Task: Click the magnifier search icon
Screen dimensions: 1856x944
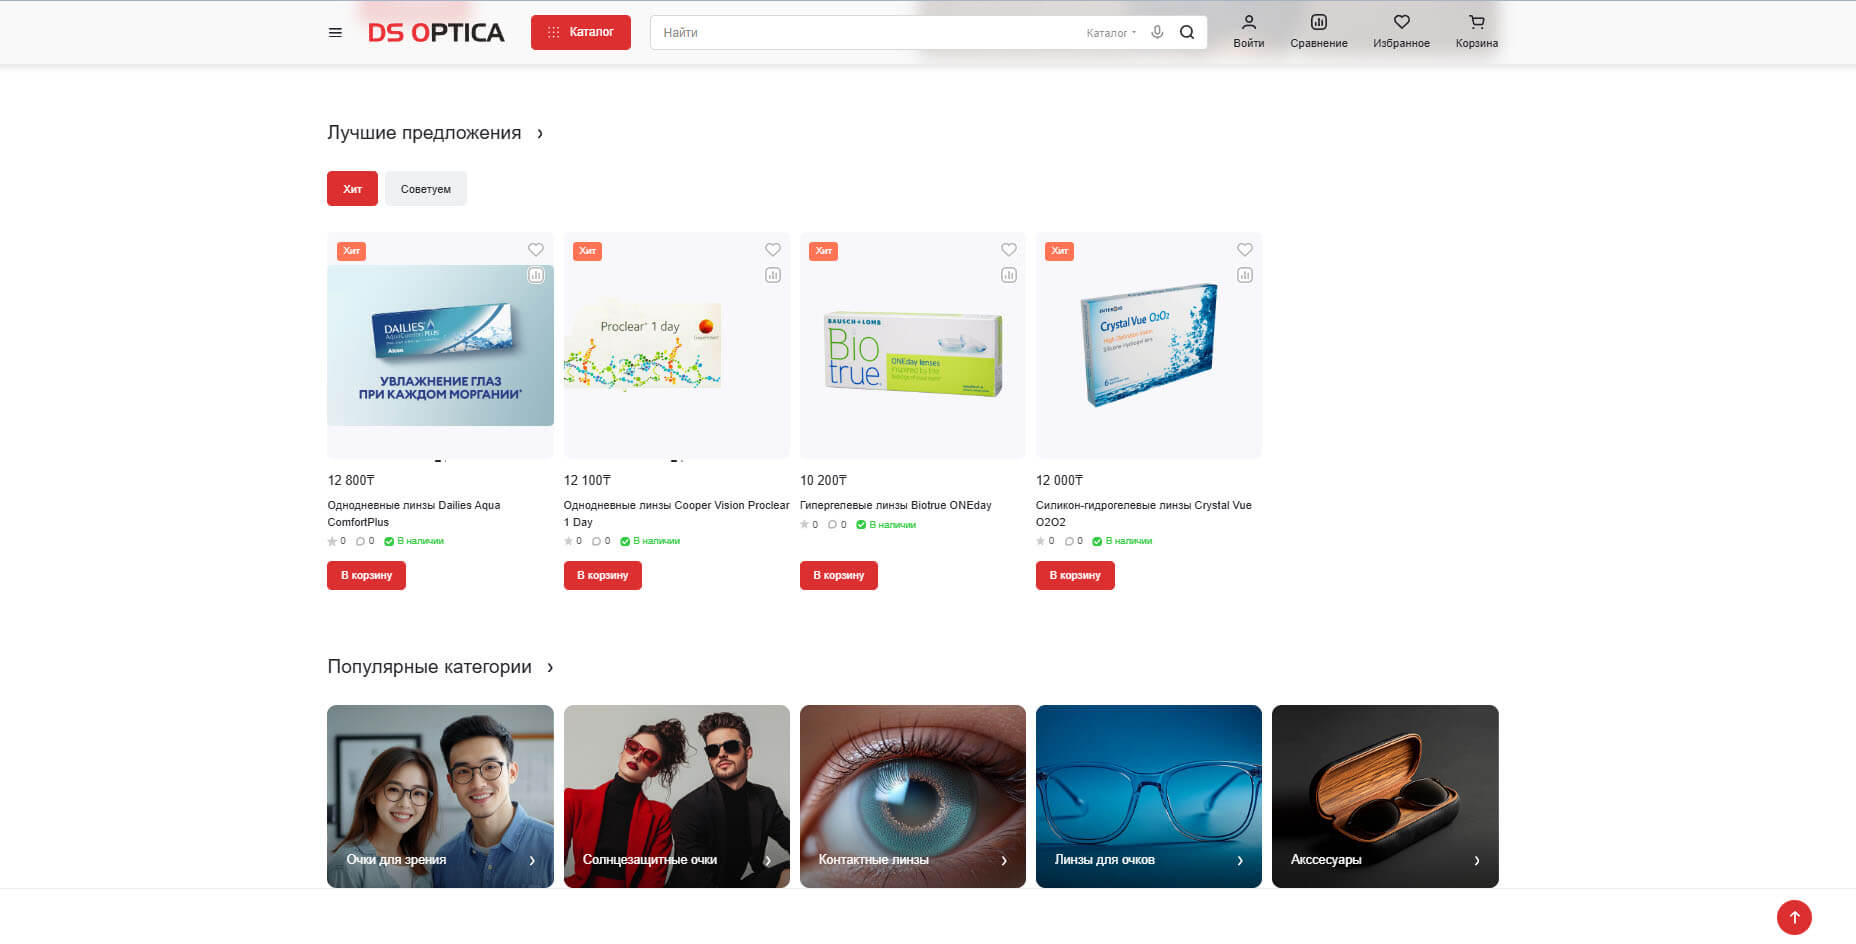Action: [x=1187, y=32]
